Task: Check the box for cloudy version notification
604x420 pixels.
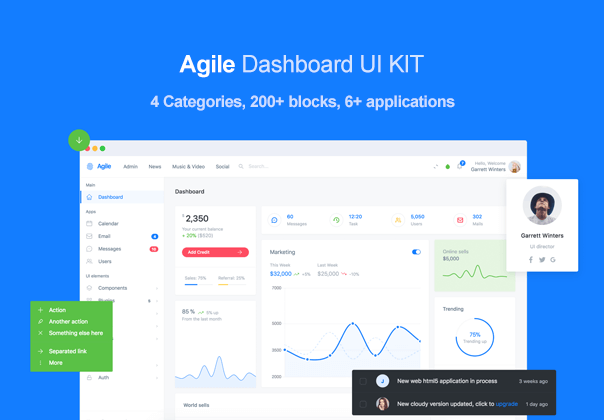Action: [363, 404]
